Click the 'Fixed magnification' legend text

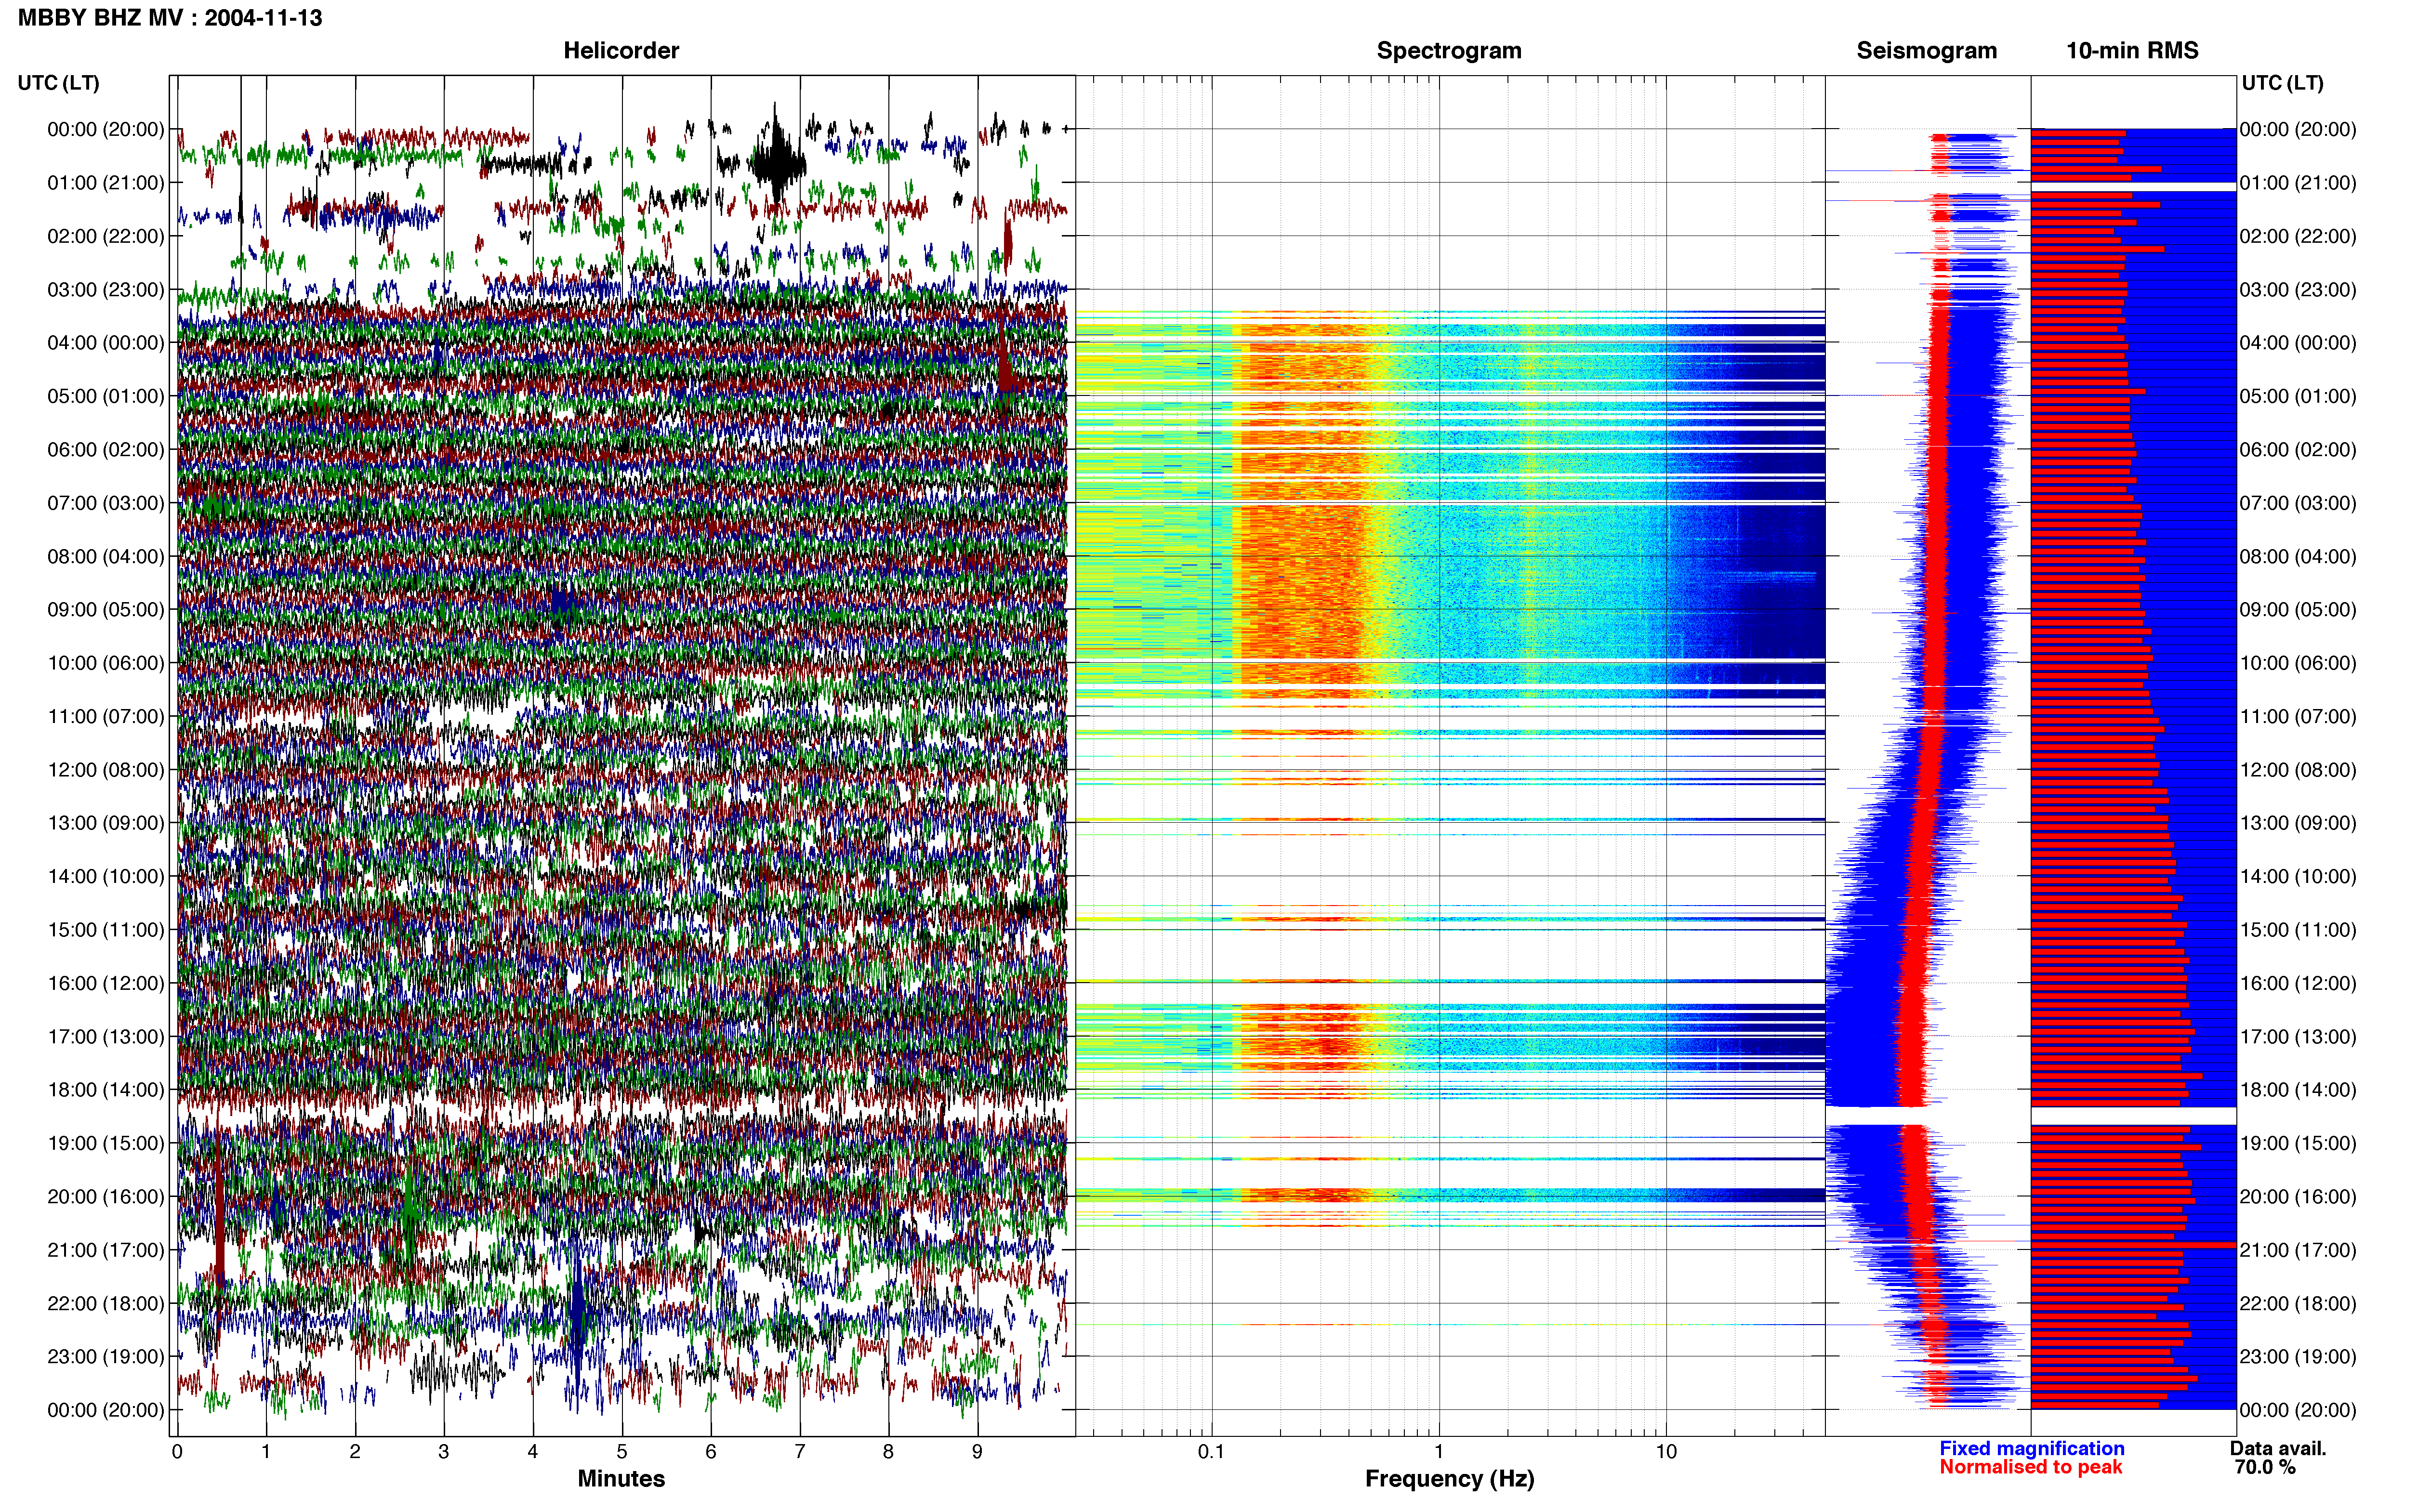click(x=2031, y=1449)
